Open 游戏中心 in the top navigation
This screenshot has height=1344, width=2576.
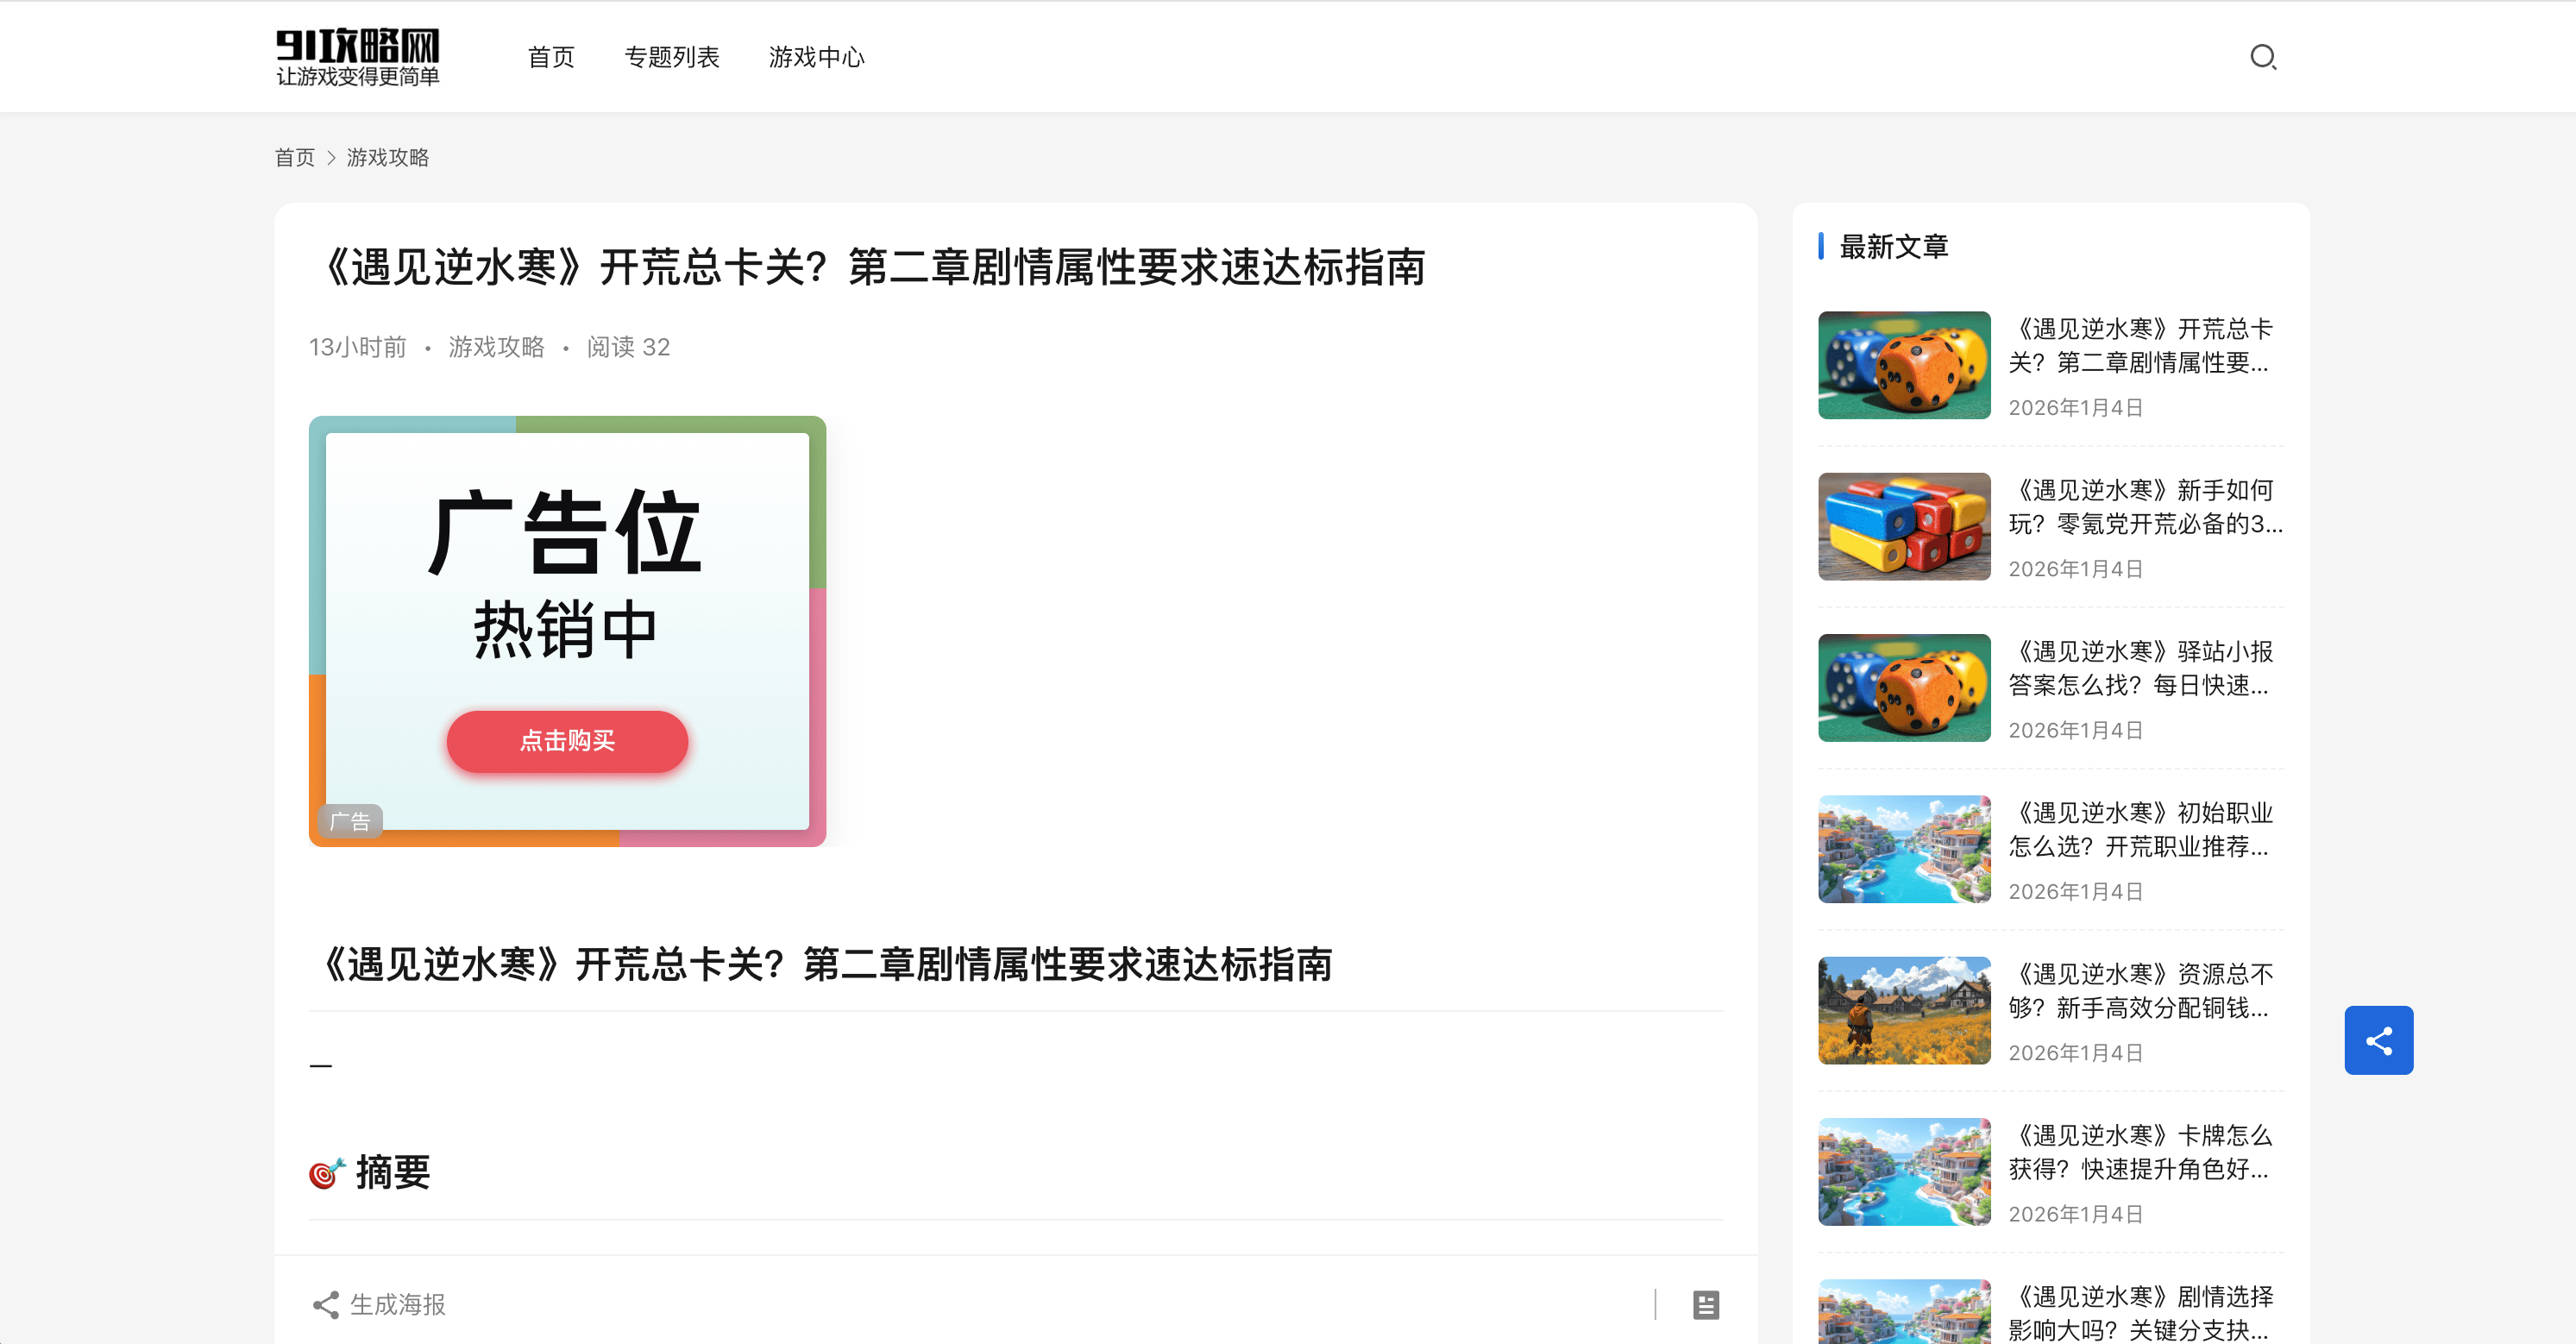(x=816, y=57)
